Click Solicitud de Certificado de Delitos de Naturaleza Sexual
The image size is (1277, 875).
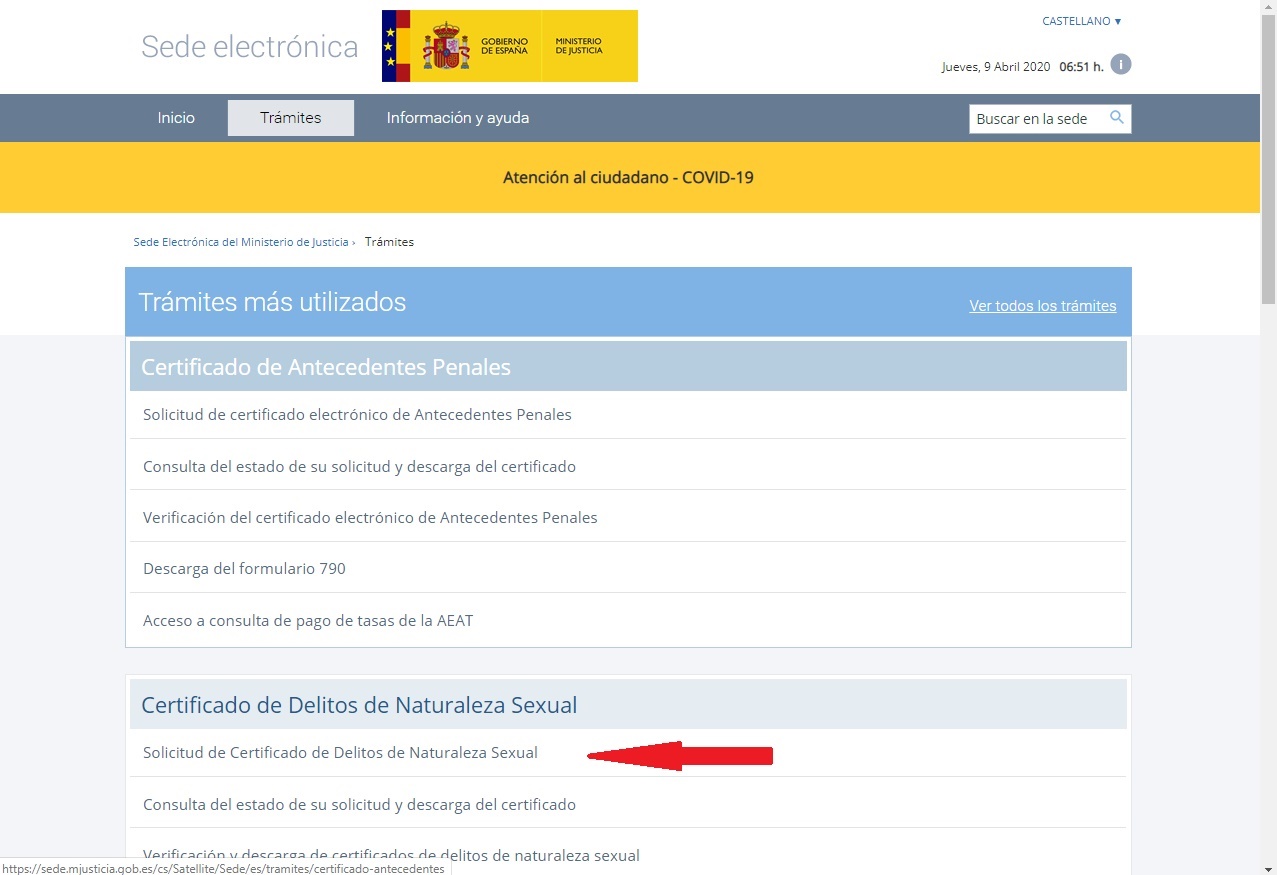340,753
